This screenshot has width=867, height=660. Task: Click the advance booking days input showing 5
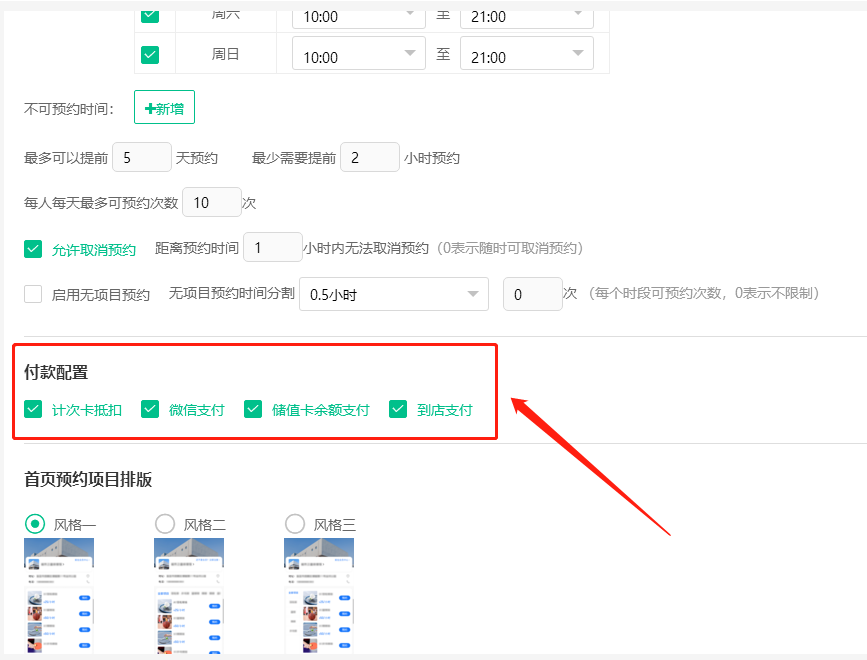[x=141, y=157]
